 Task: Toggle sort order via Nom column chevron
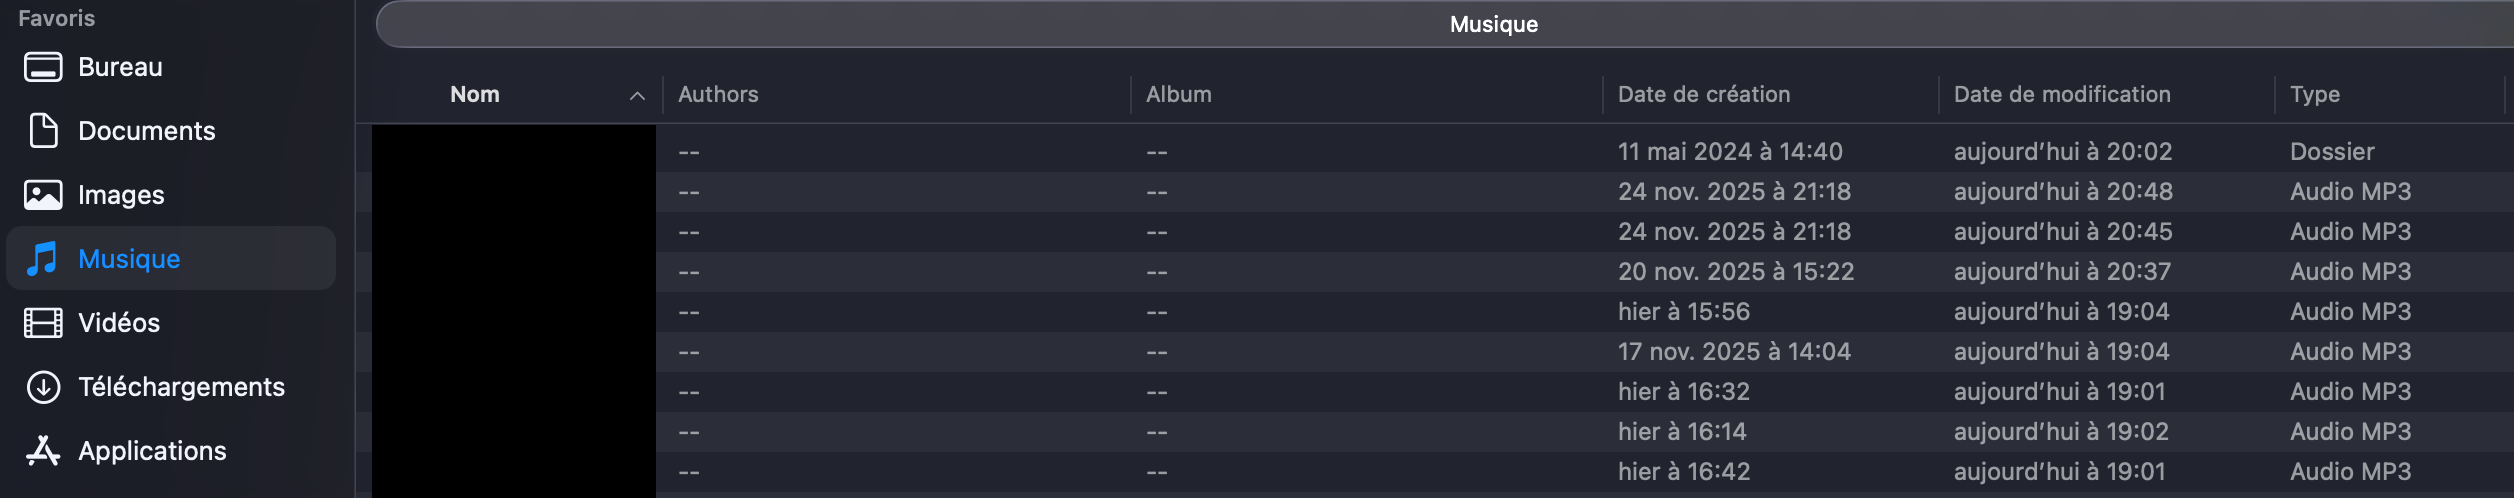[637, 95]
